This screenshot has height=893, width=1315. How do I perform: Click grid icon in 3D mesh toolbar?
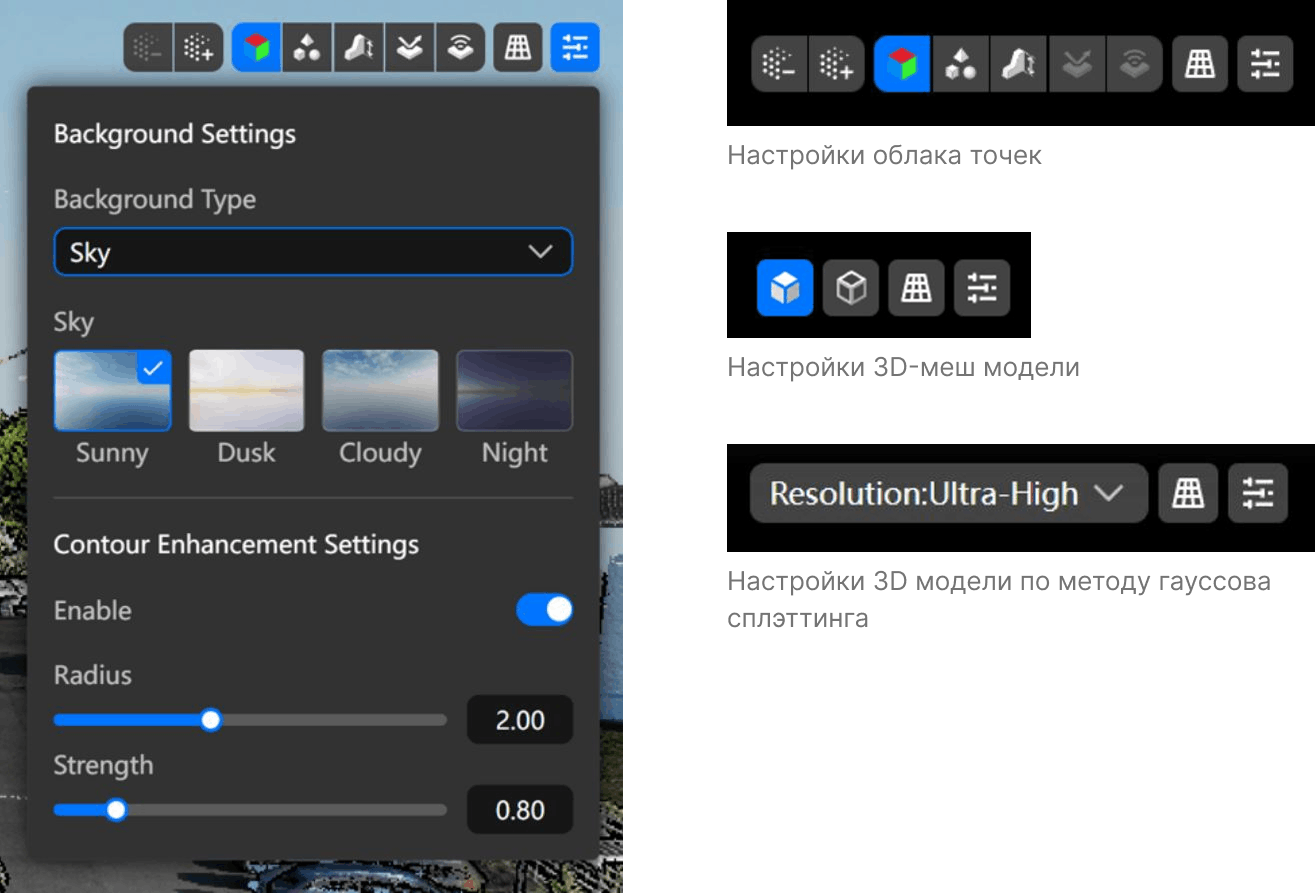coord(916,288)
